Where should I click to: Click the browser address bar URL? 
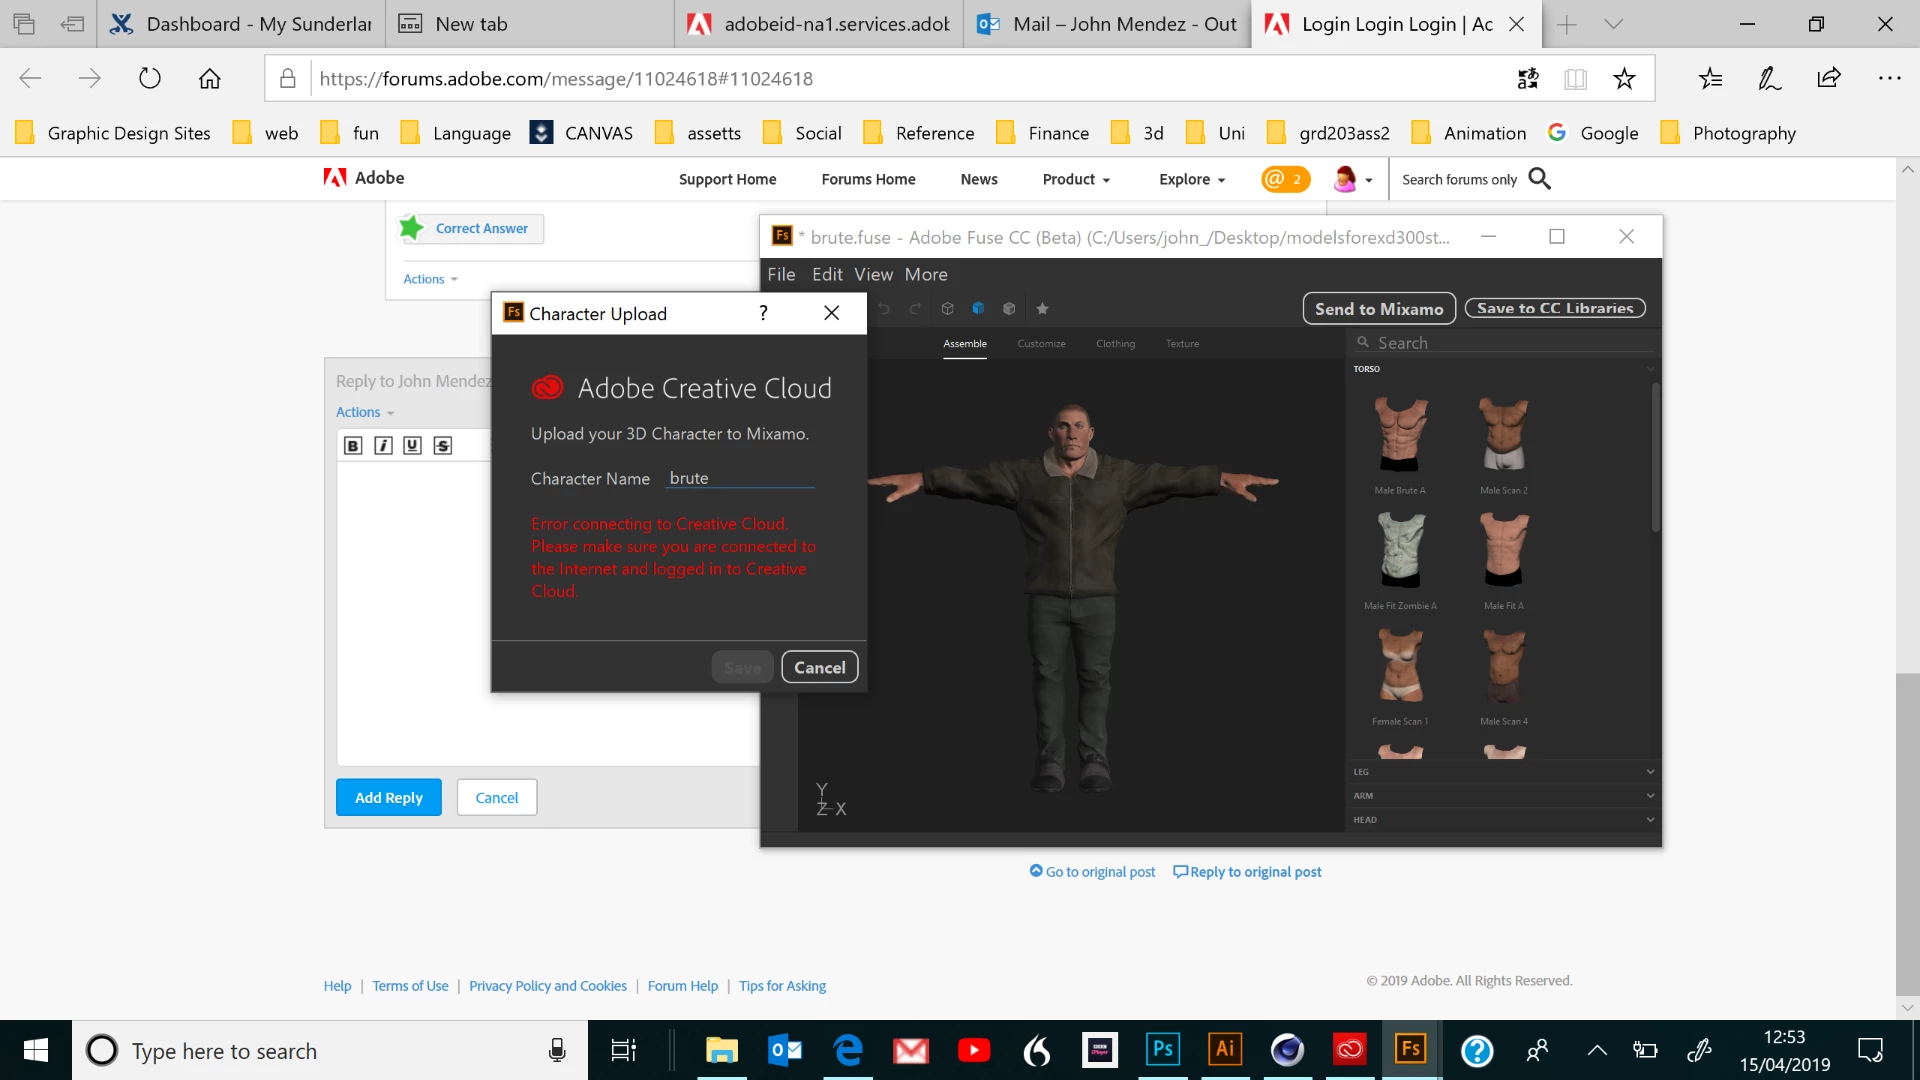566,79
